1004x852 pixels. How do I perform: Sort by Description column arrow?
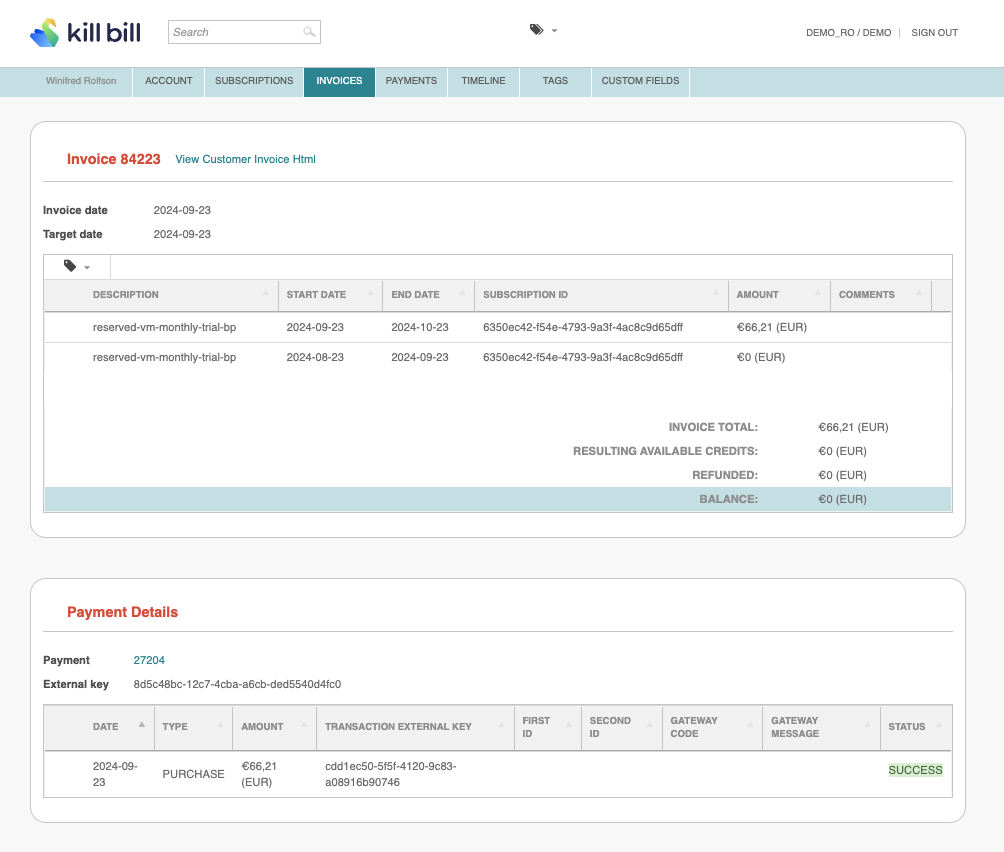[x=266, y=293]
